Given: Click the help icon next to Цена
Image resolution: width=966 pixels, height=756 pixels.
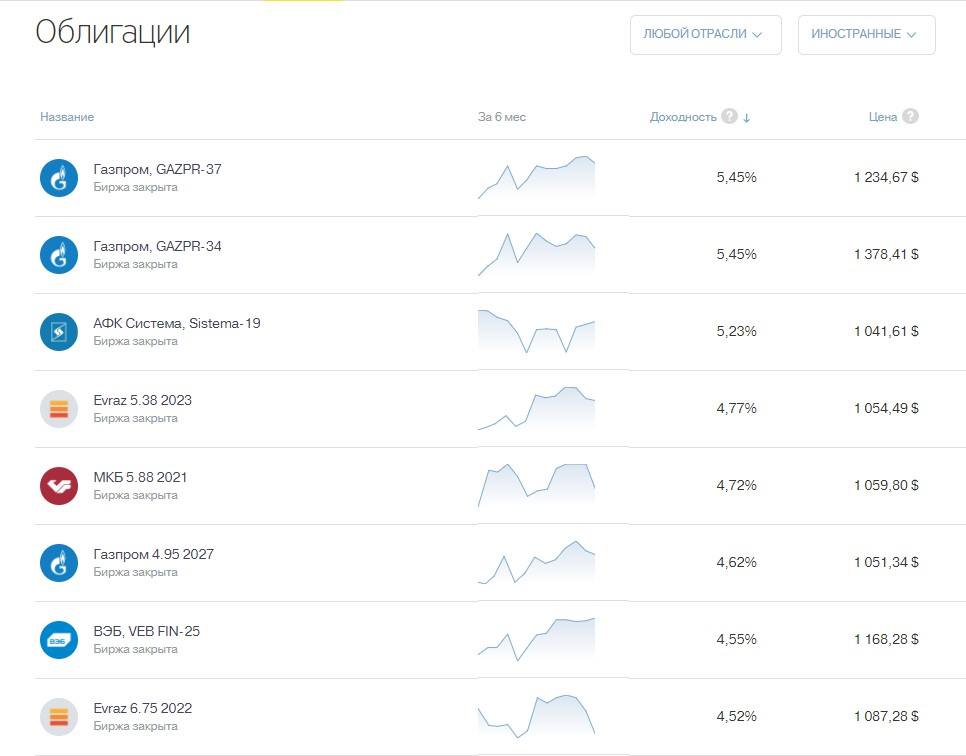Looking at the screenshot, I should pyautogui.click(x=910, y=116).
